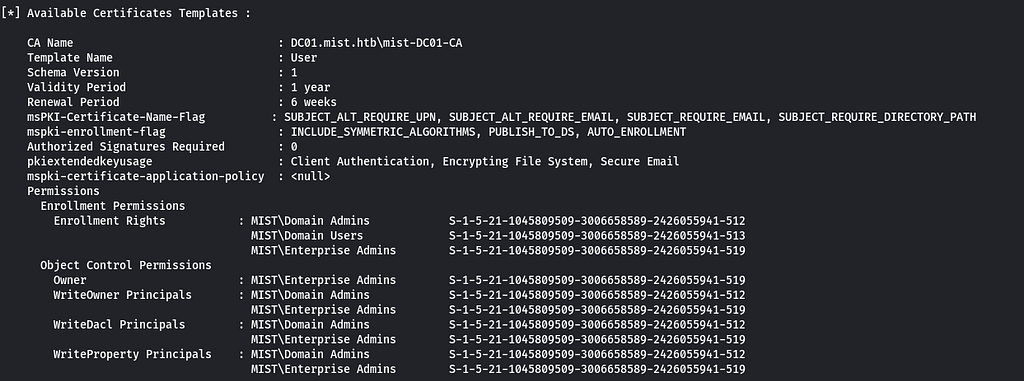The width and height of the screenshot is (1024, 381).
Task: Click the WriteProperty Principals label
Action: [133, 354]
